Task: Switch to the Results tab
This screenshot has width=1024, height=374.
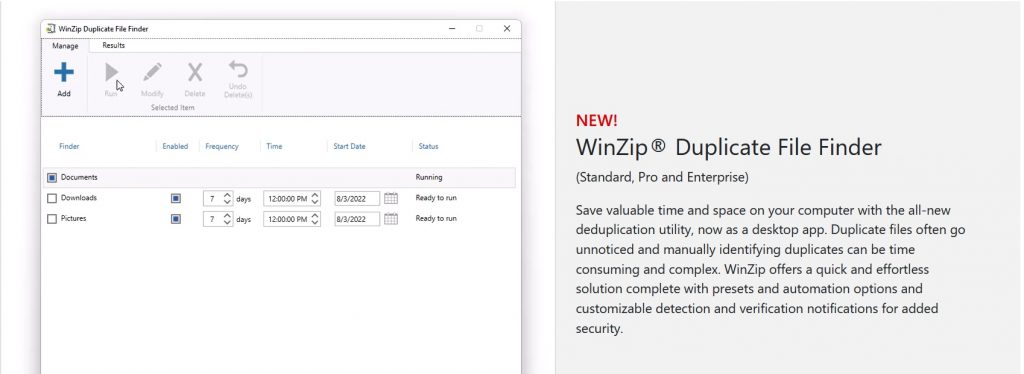Action: click(x=114, y=46)
